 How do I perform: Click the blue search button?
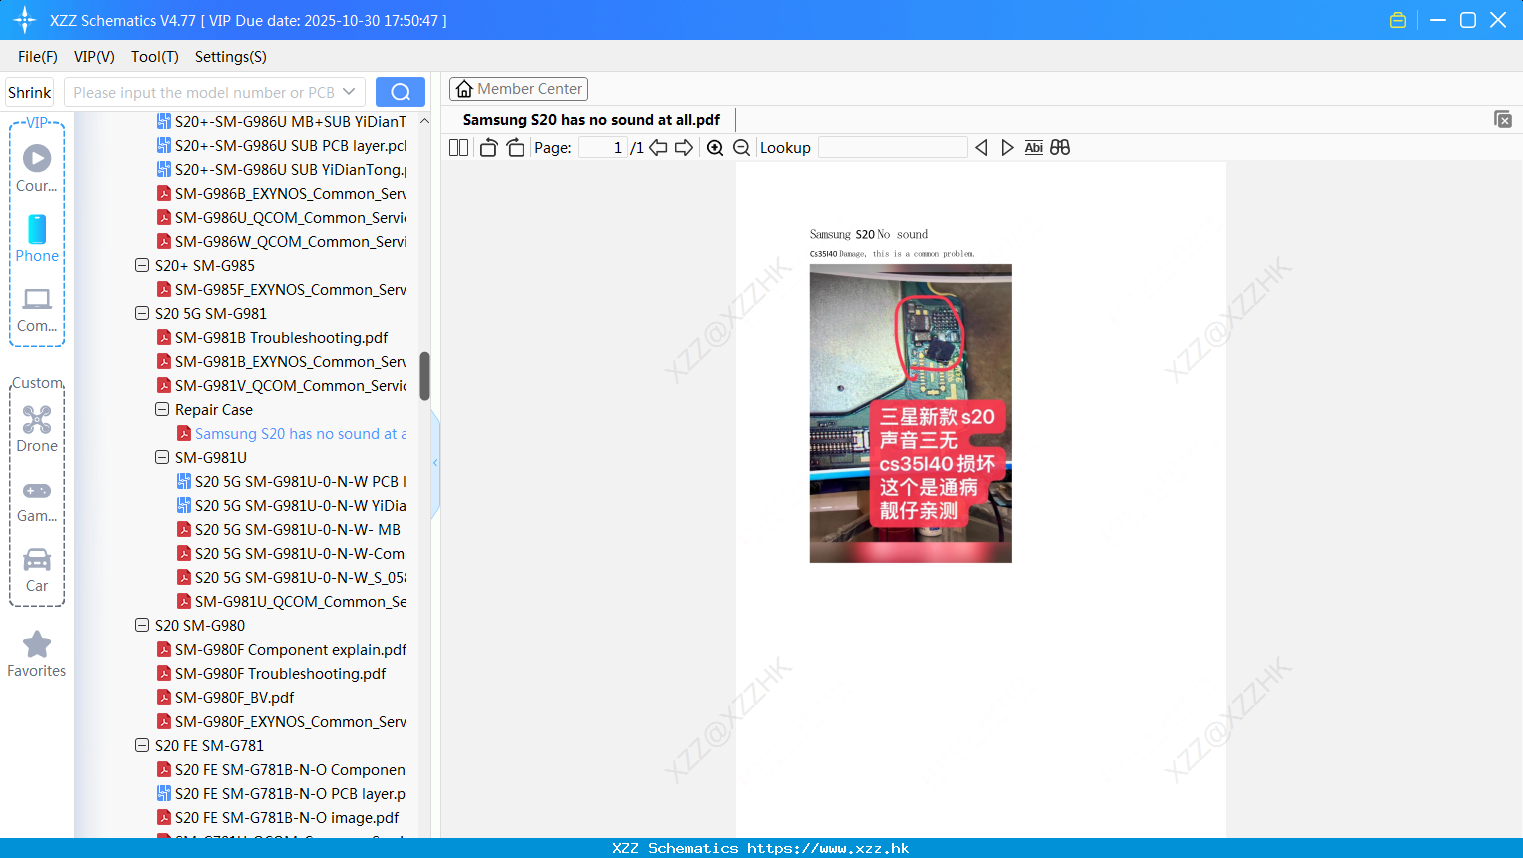pyautogui.click(x=400, y=92)
